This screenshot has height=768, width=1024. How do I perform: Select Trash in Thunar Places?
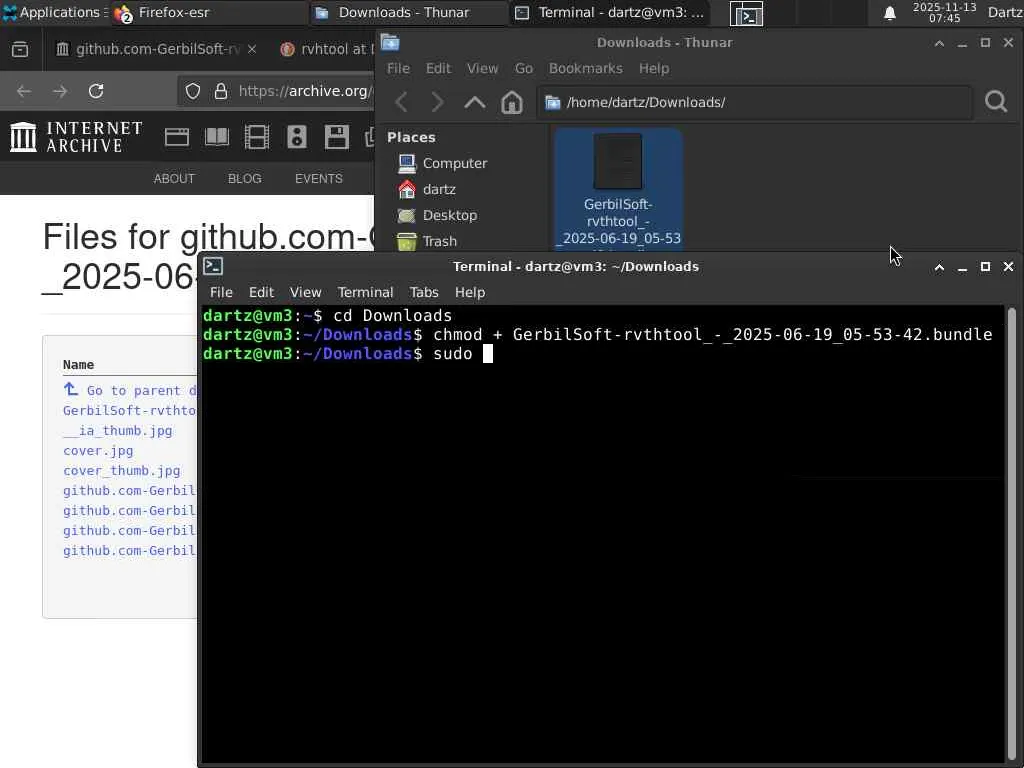click(x=427, y=241)
